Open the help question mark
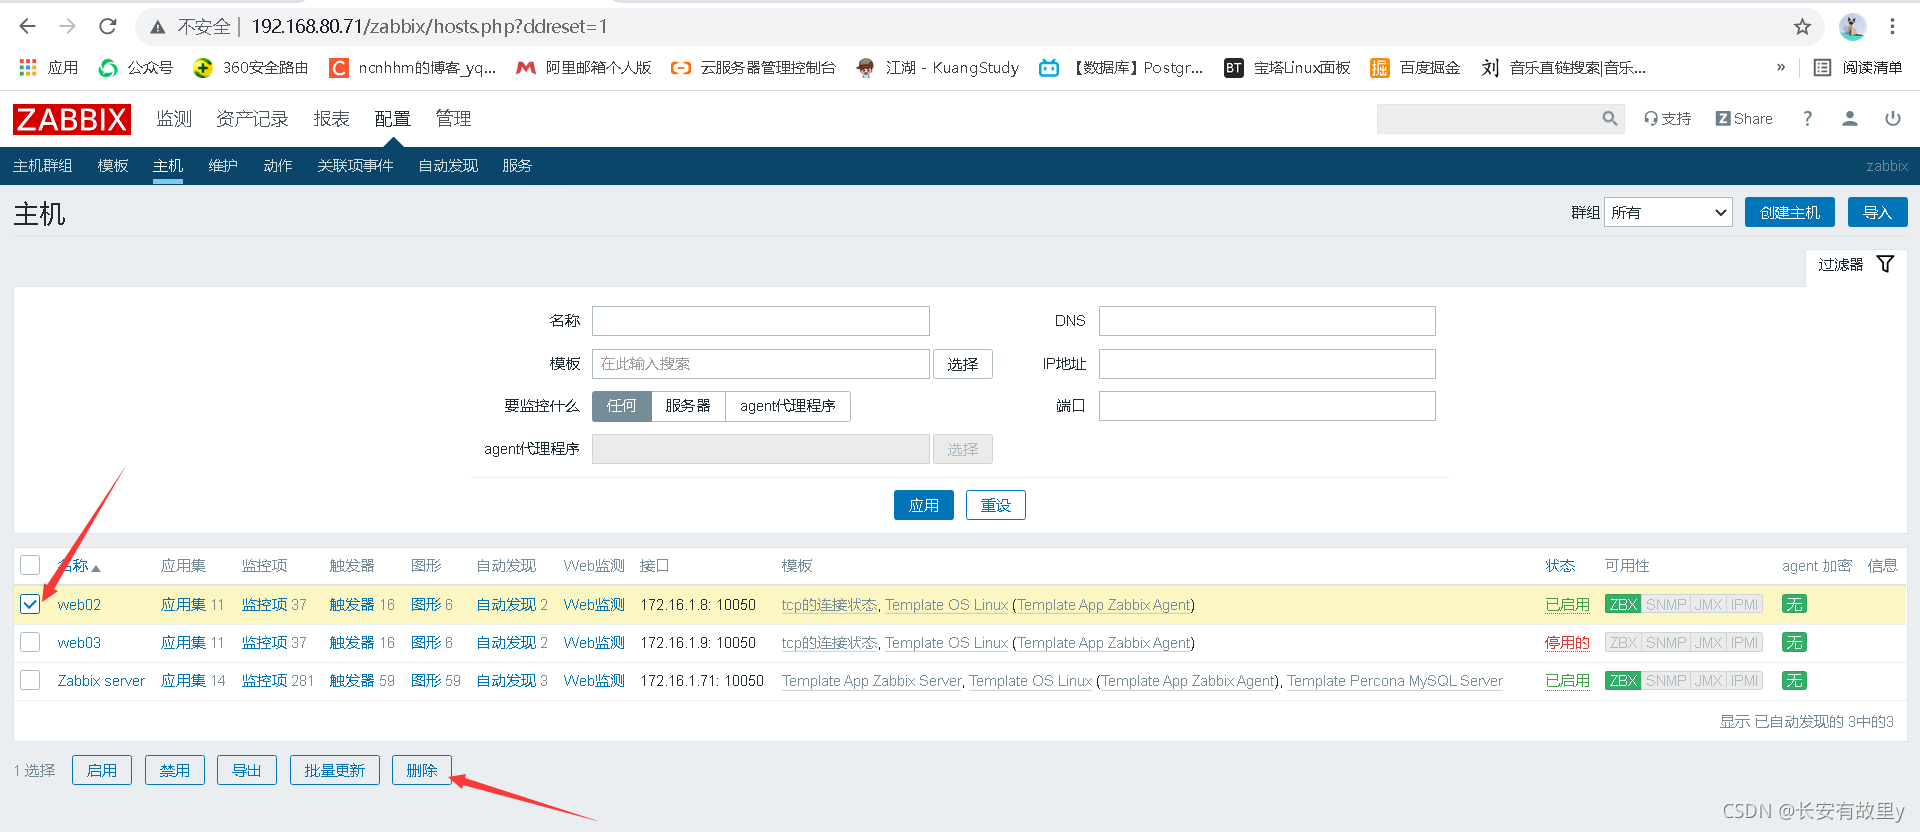 coord(1807,119)
